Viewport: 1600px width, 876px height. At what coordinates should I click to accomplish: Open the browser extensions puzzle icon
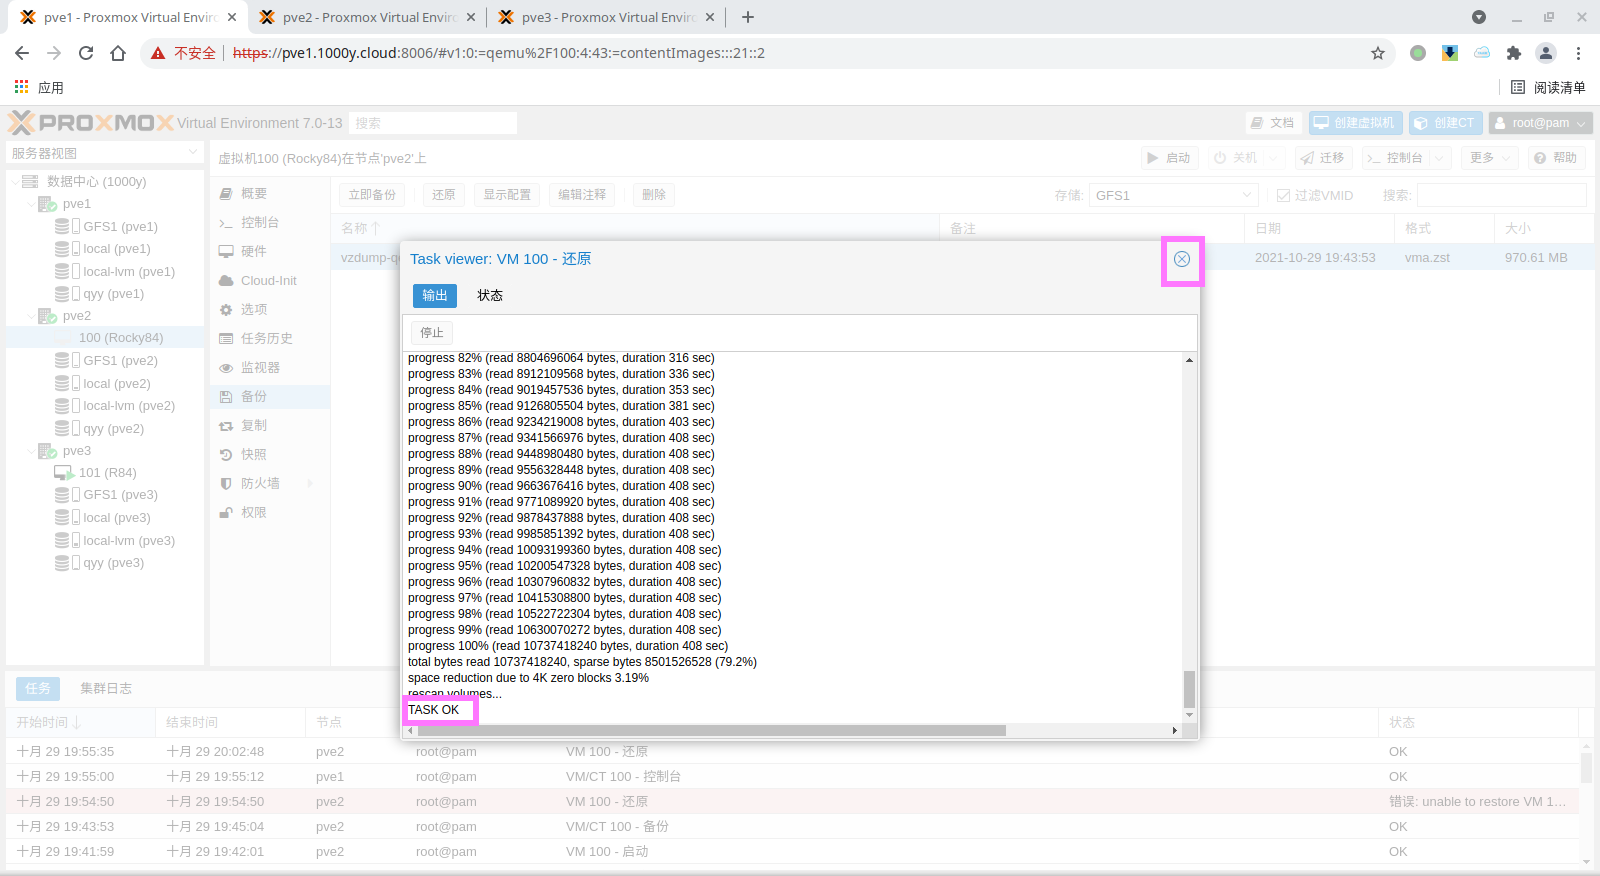(1513, 53)
